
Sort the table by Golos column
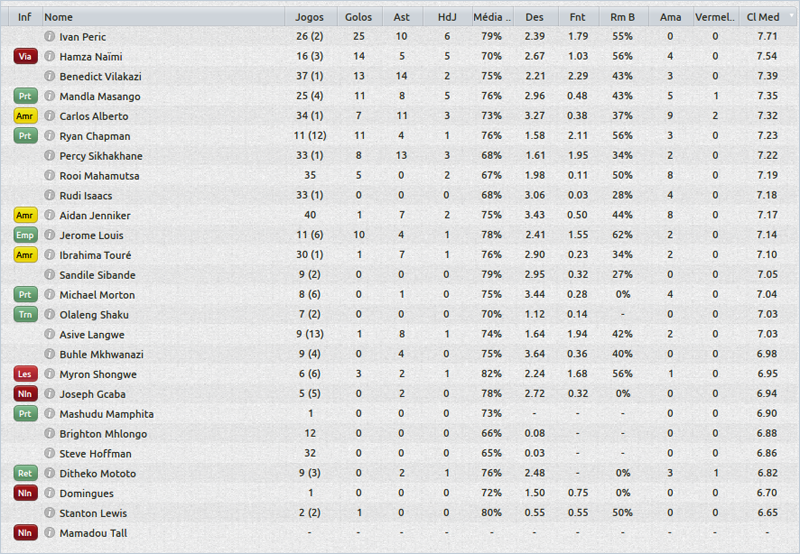358,17
